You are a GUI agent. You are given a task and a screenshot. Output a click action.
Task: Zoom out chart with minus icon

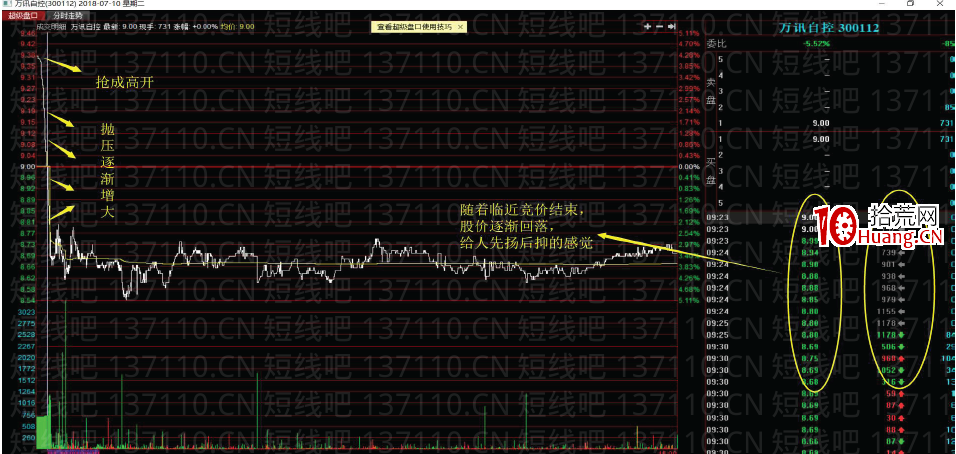click(659, 26)
